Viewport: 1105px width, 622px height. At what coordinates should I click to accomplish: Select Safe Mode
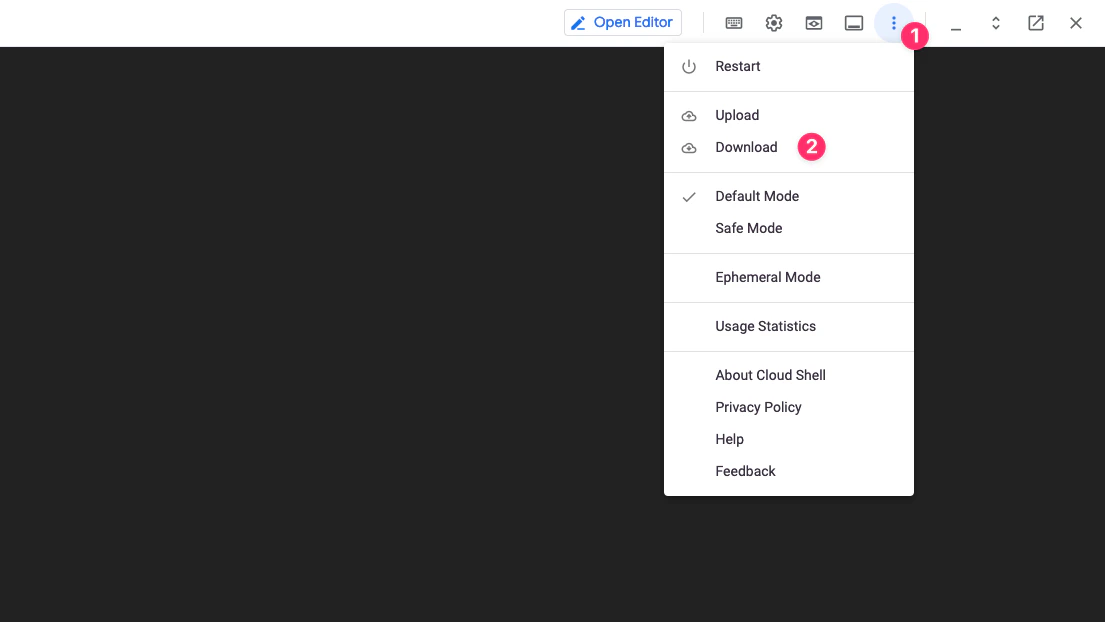(748, 228)
